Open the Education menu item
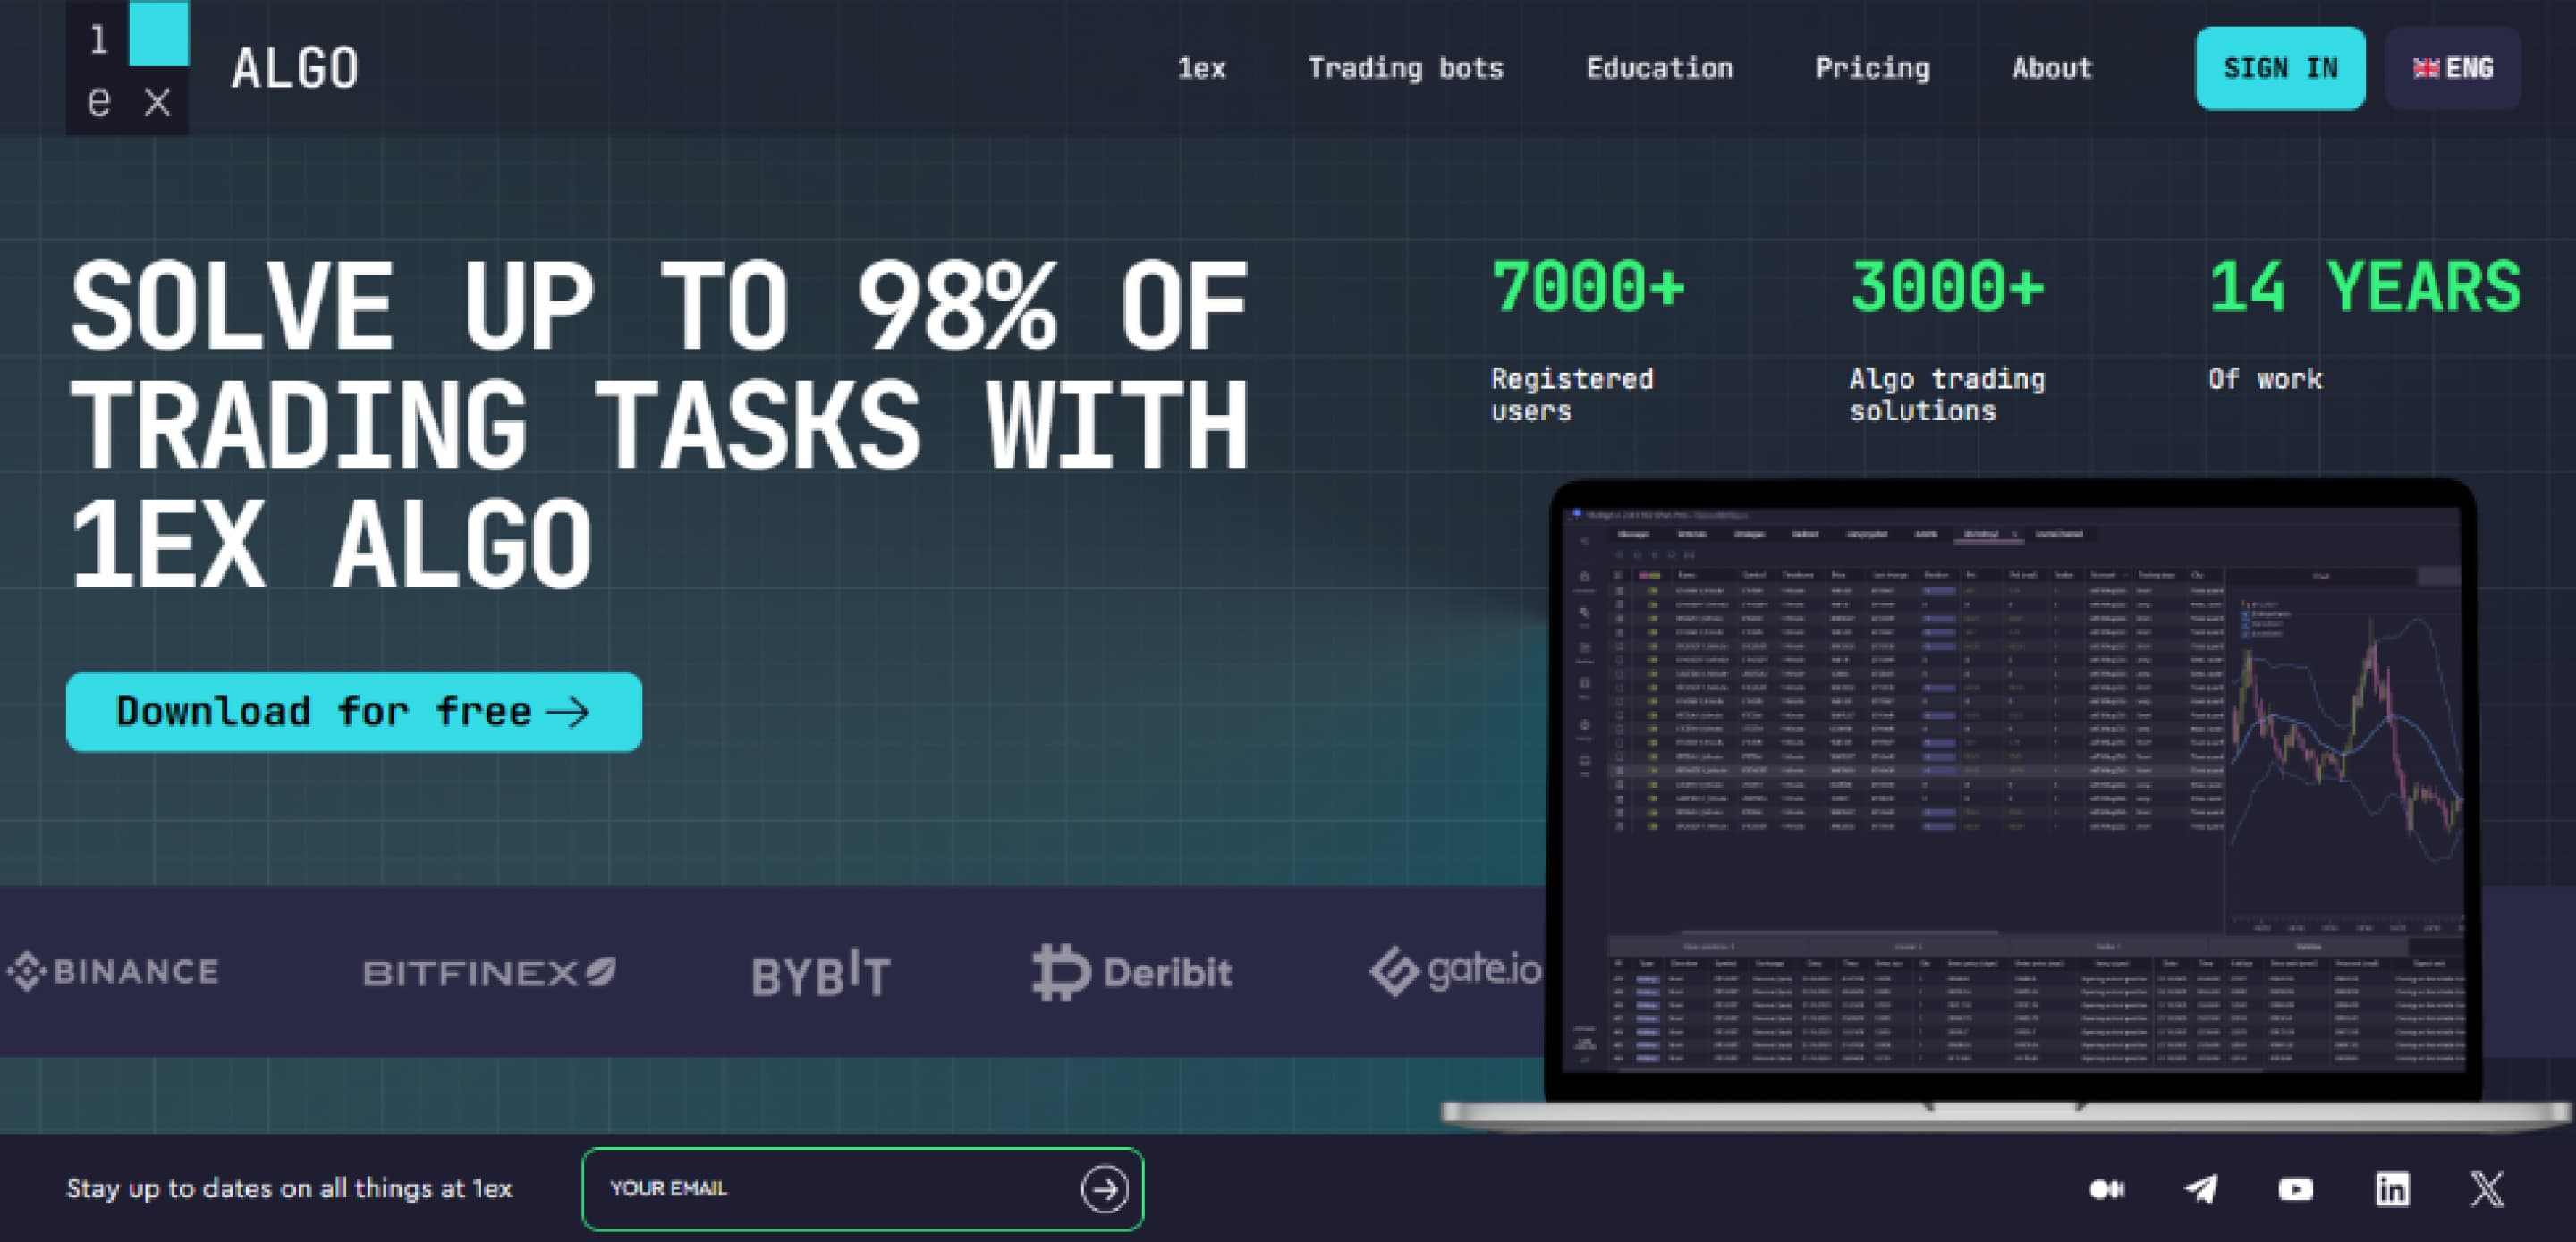This screenshot has width=2576, height=1242. click(1659, 68)
